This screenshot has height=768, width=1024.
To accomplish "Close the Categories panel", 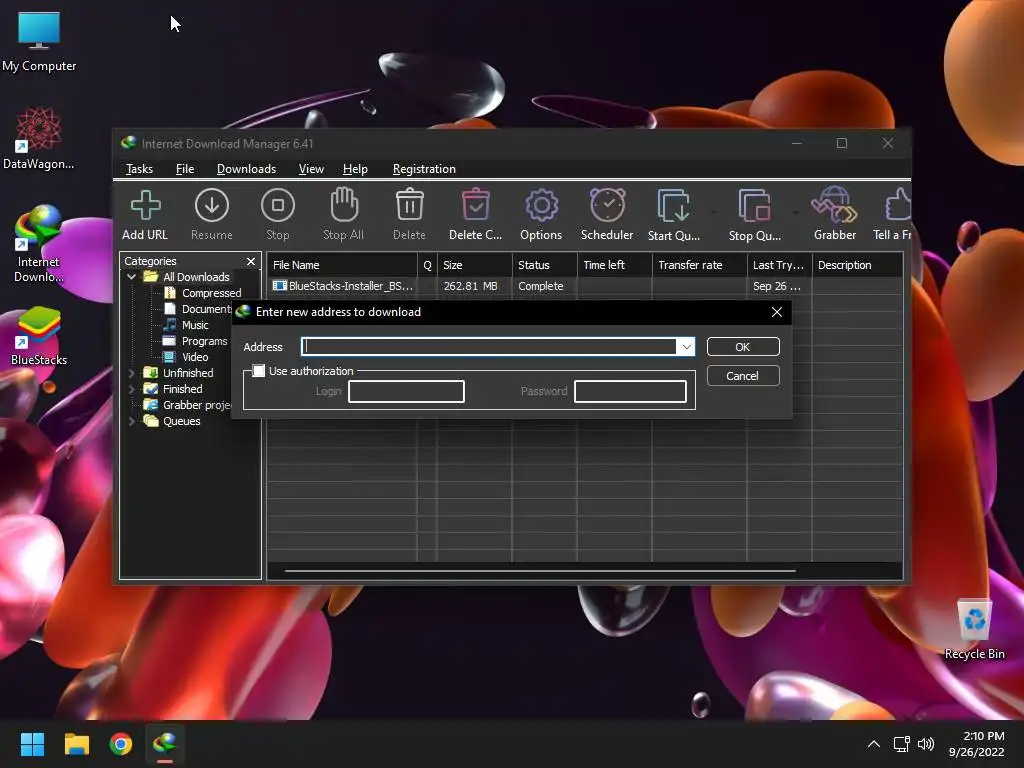I will click(251, 261).
